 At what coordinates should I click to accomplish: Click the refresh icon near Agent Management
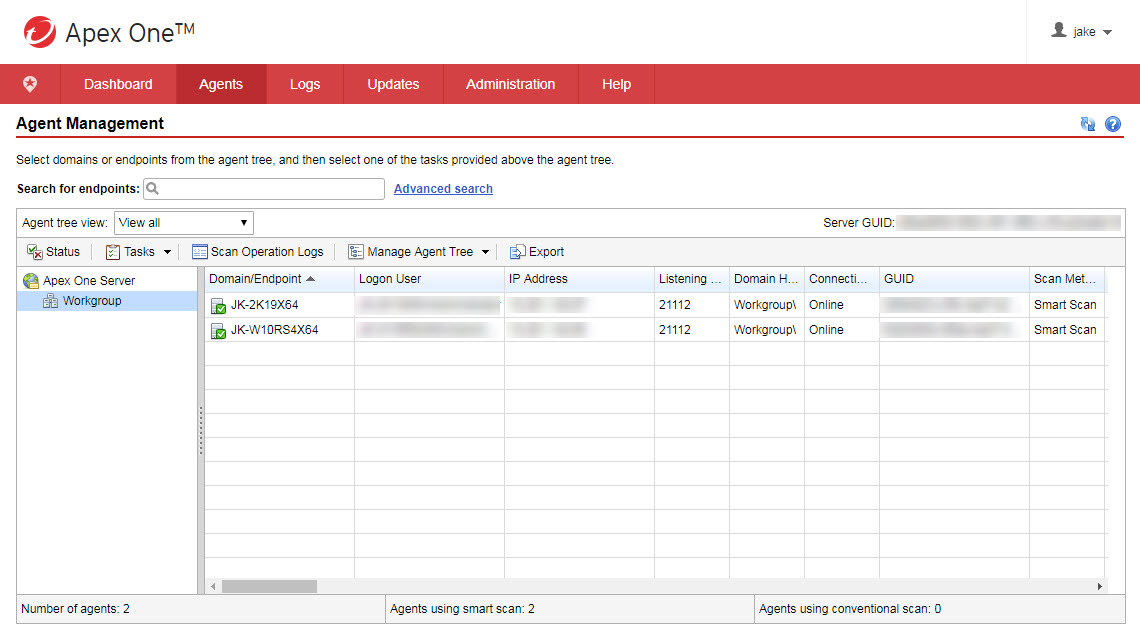click(1088, 124)
